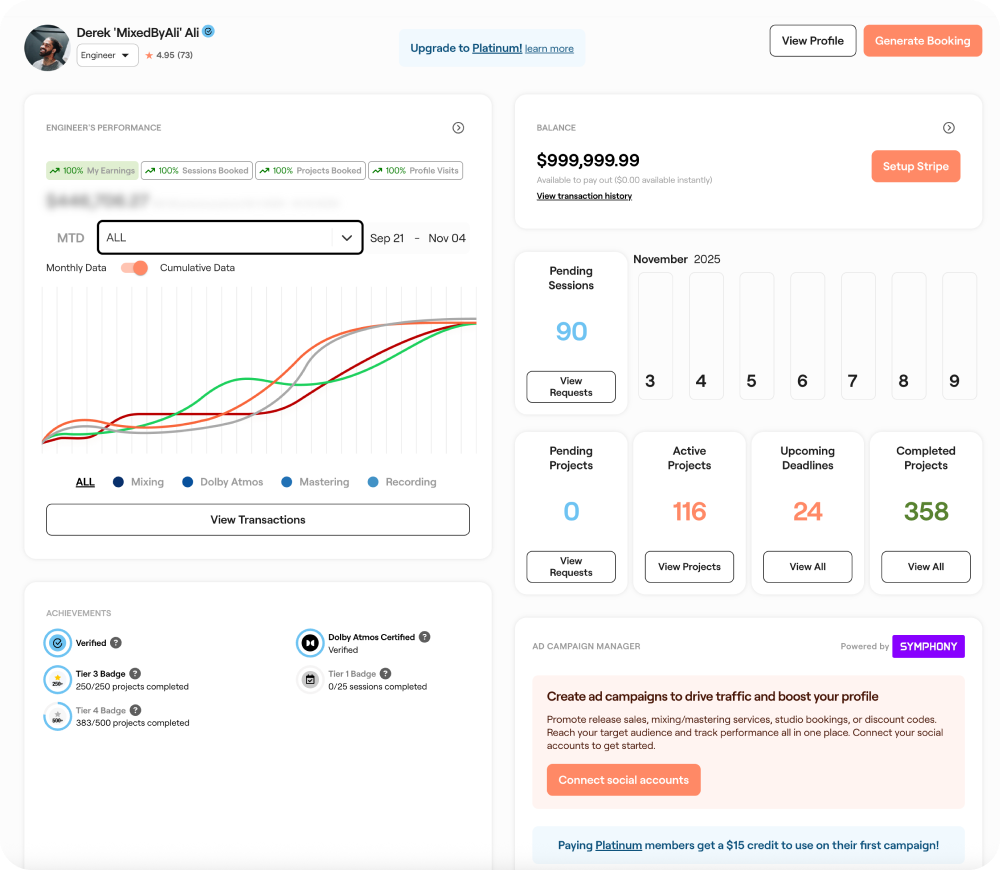Open Balance details arrow icon
Image resolution: width=1000 pixels, height=870 pixels.
point(949,128)
